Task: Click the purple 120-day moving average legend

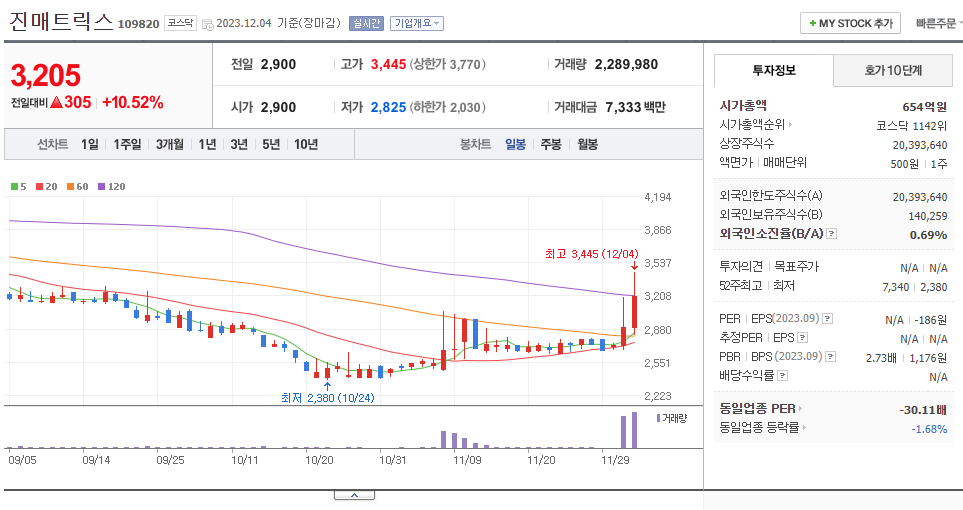Action: pyautogui.click(x=112, y=187)
